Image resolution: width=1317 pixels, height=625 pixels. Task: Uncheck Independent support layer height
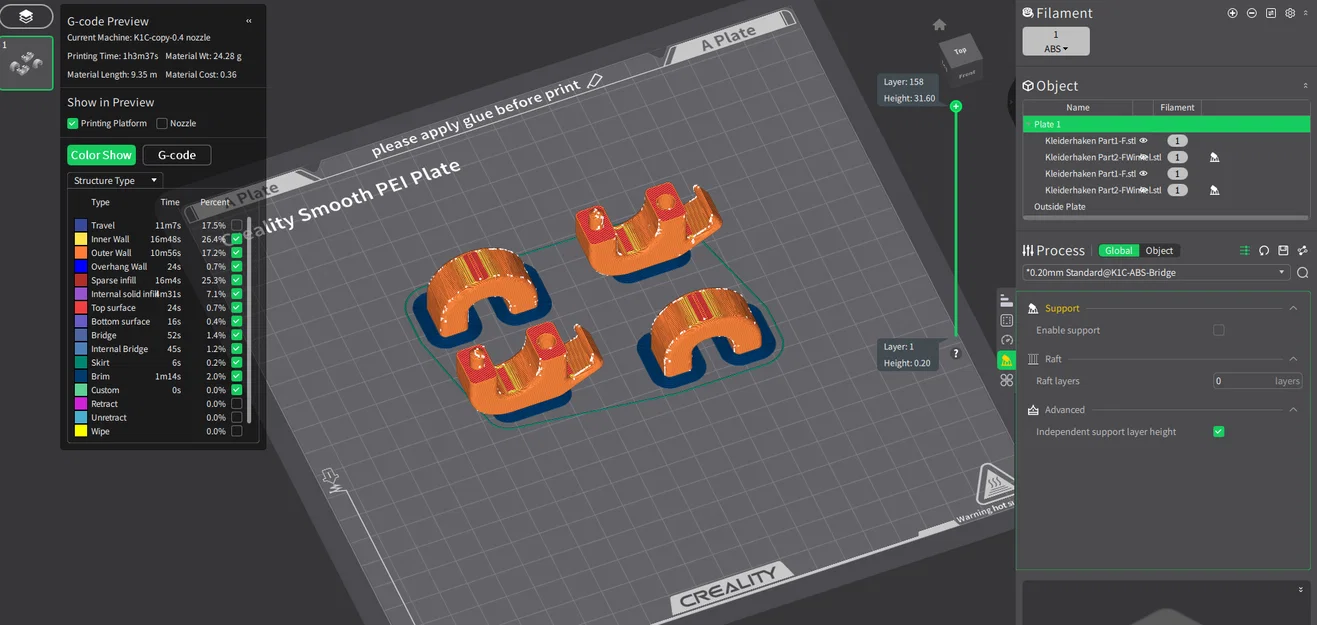point(1218,432)
